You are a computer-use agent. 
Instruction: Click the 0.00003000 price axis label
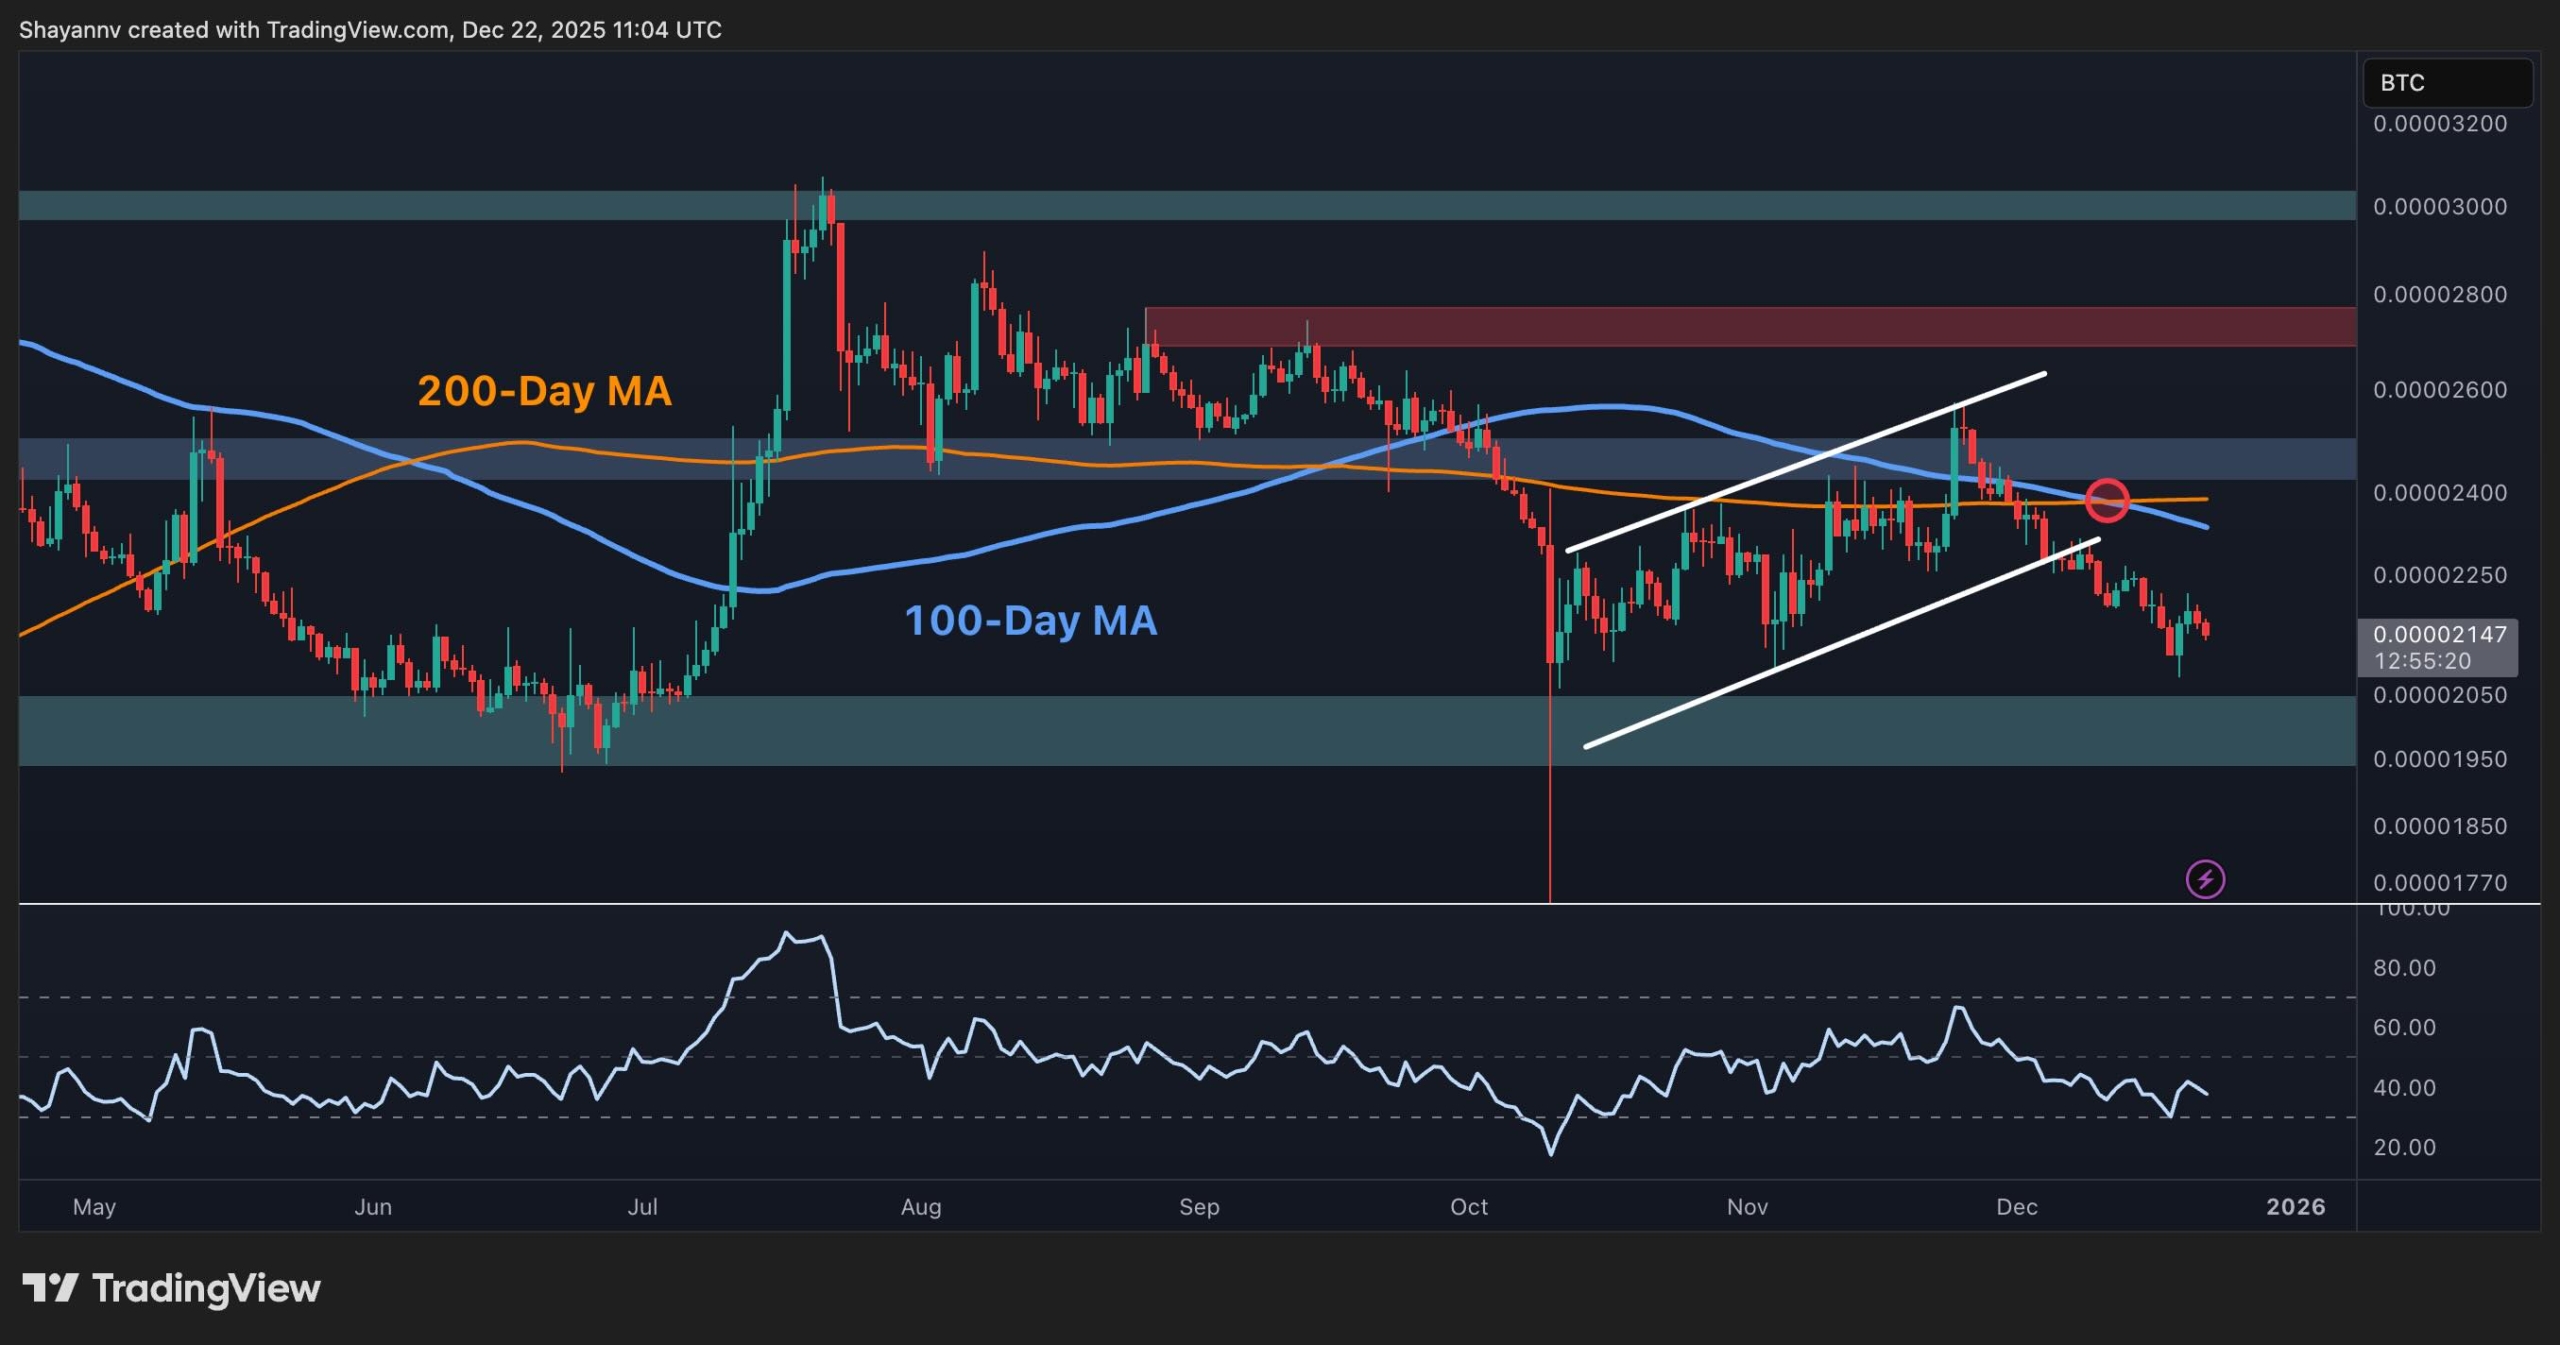[2439, 207]
